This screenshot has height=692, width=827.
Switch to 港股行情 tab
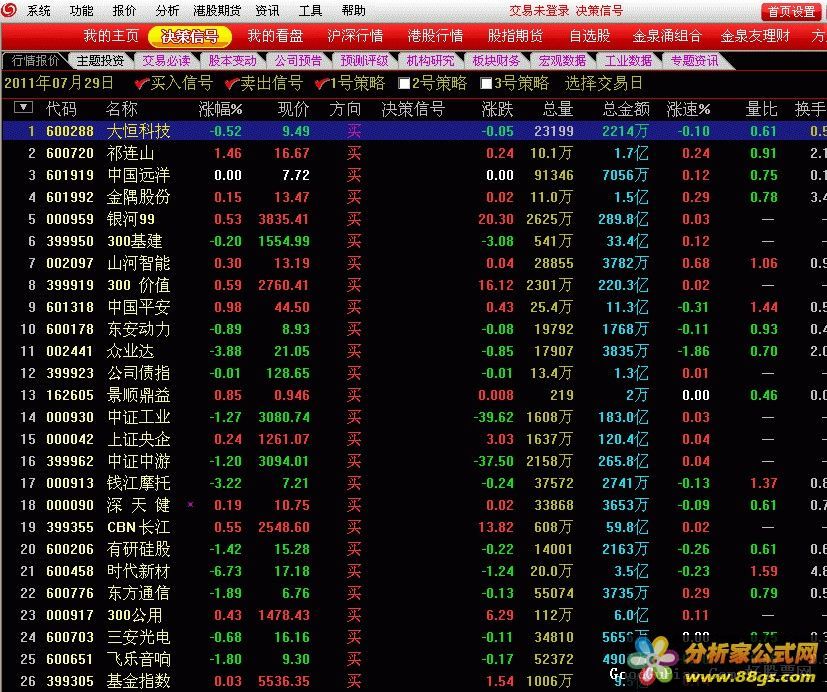point(435,36)
